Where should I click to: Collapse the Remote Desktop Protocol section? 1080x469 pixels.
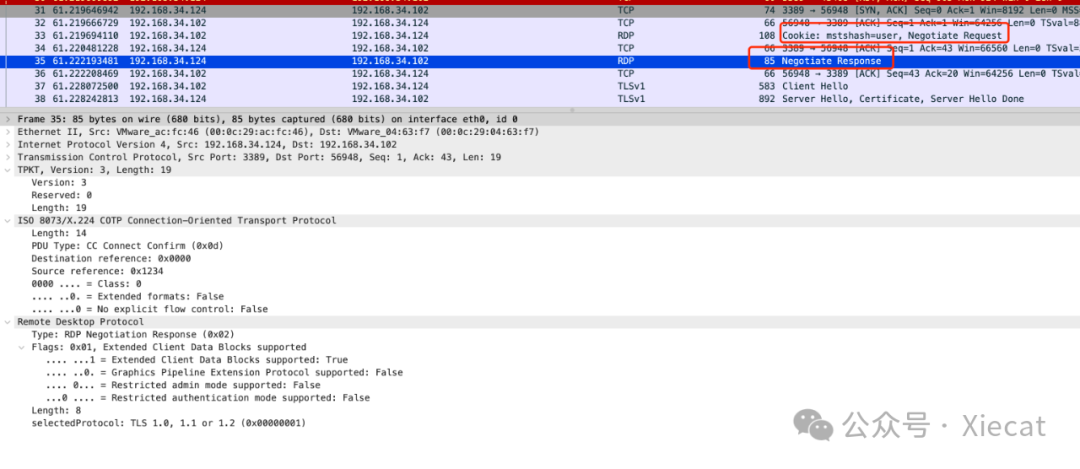point(9,322)
